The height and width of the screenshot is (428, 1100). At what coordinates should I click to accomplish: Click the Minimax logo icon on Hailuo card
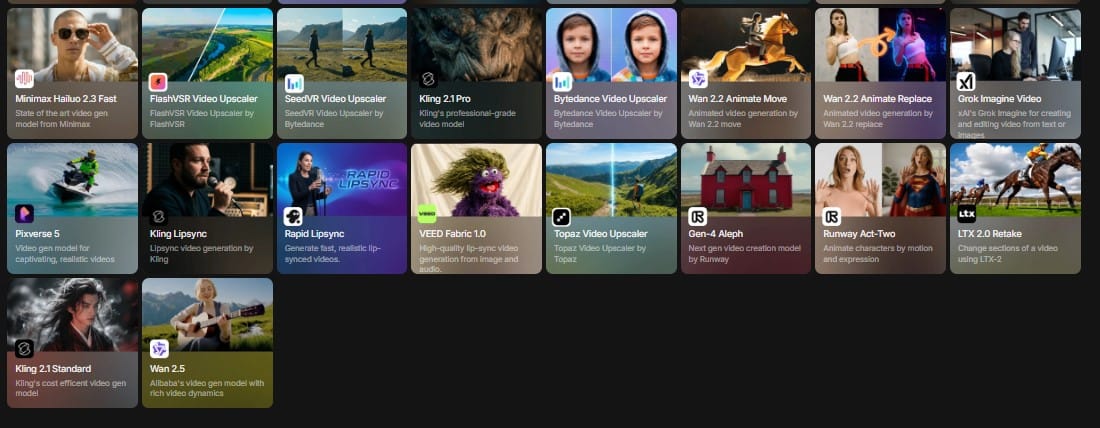tap(24, 79)
